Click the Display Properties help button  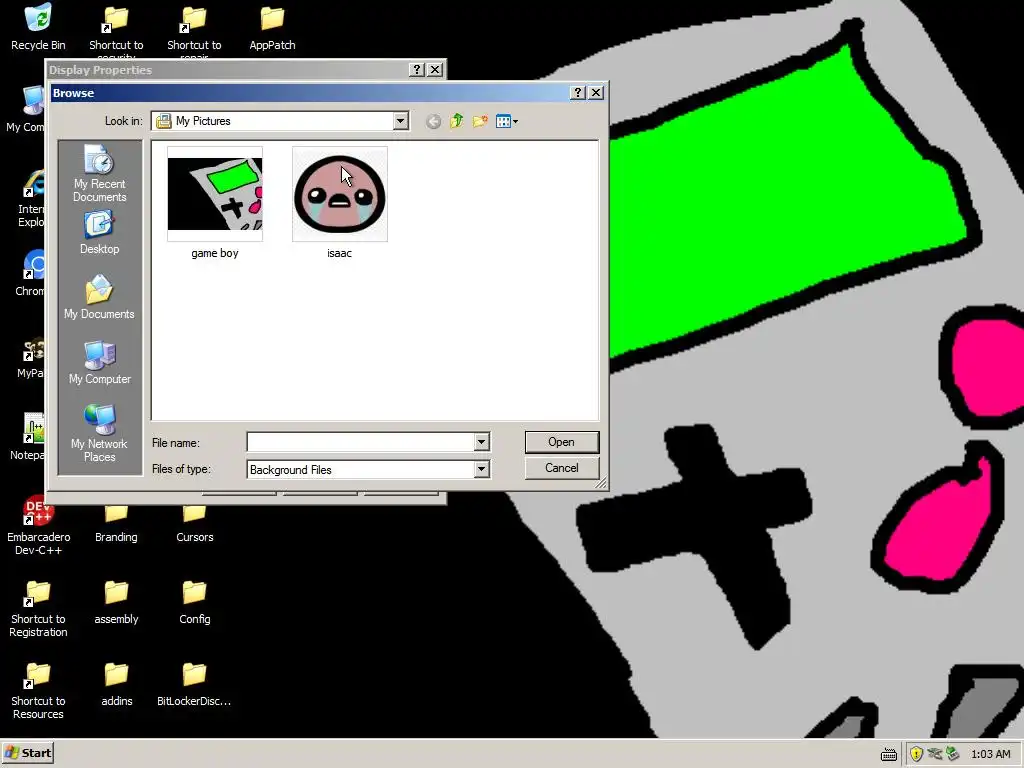point(417,69)
